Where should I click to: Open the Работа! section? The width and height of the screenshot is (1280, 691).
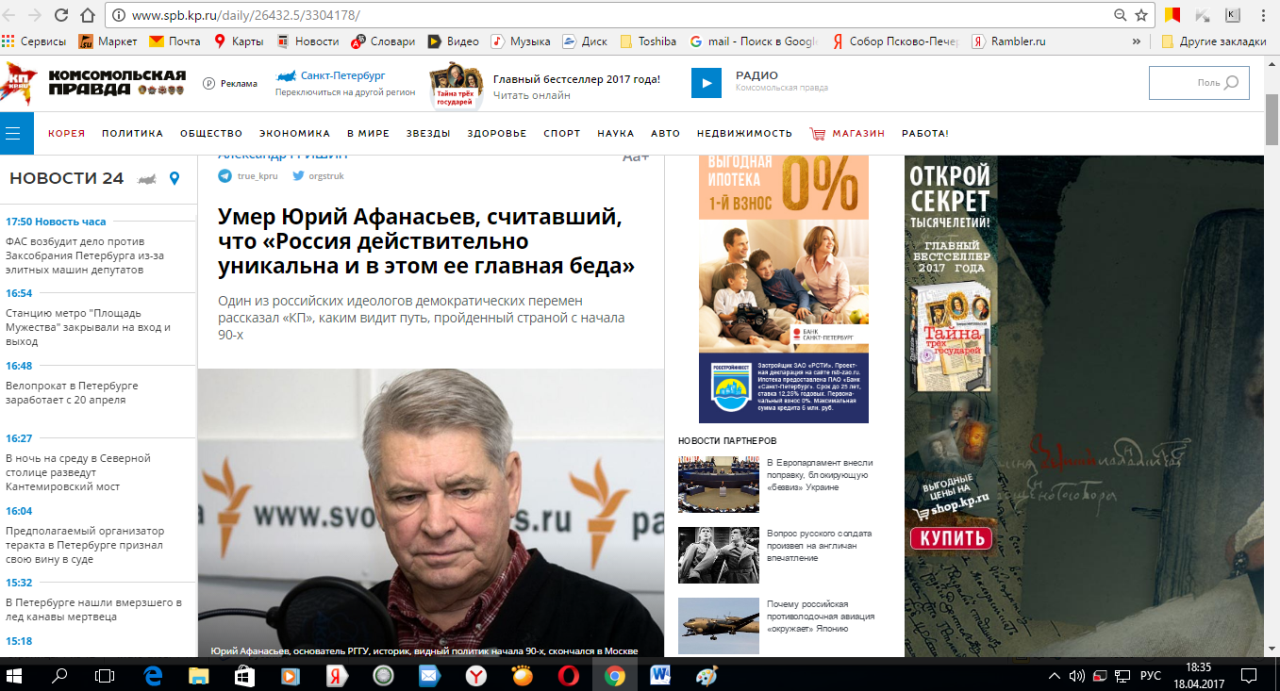tap(925, 133)
